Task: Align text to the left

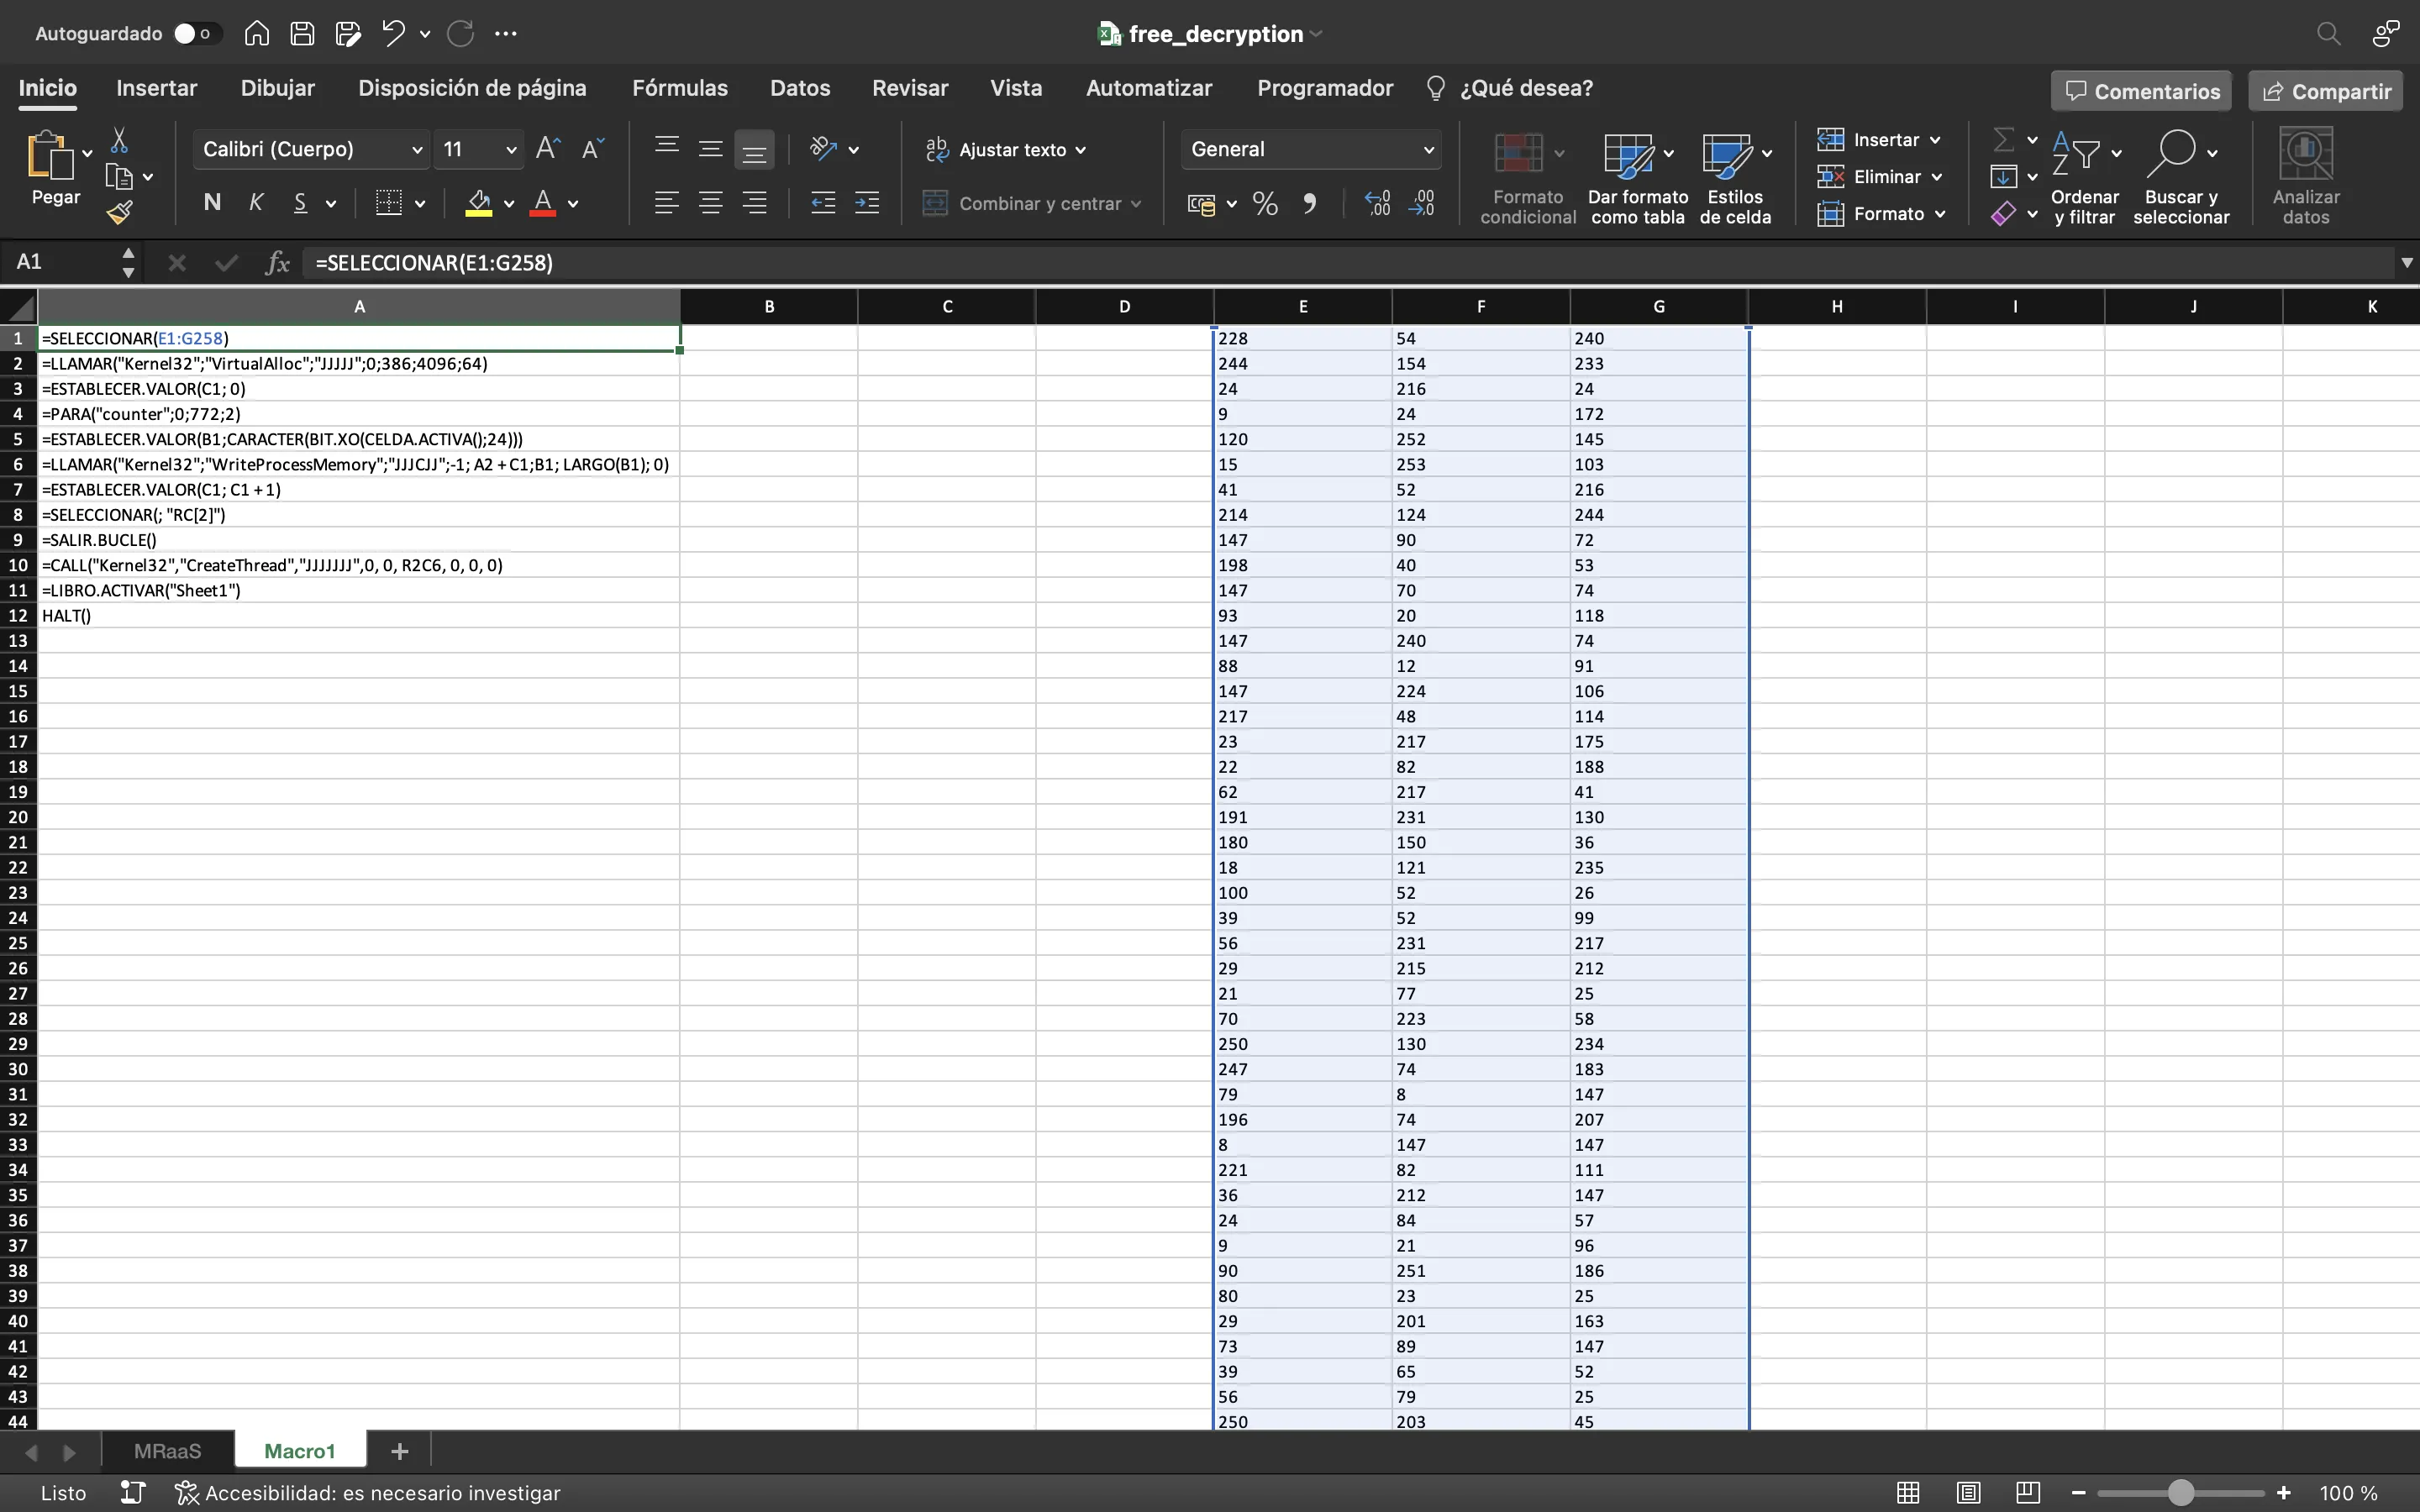Action: (666, 203)
